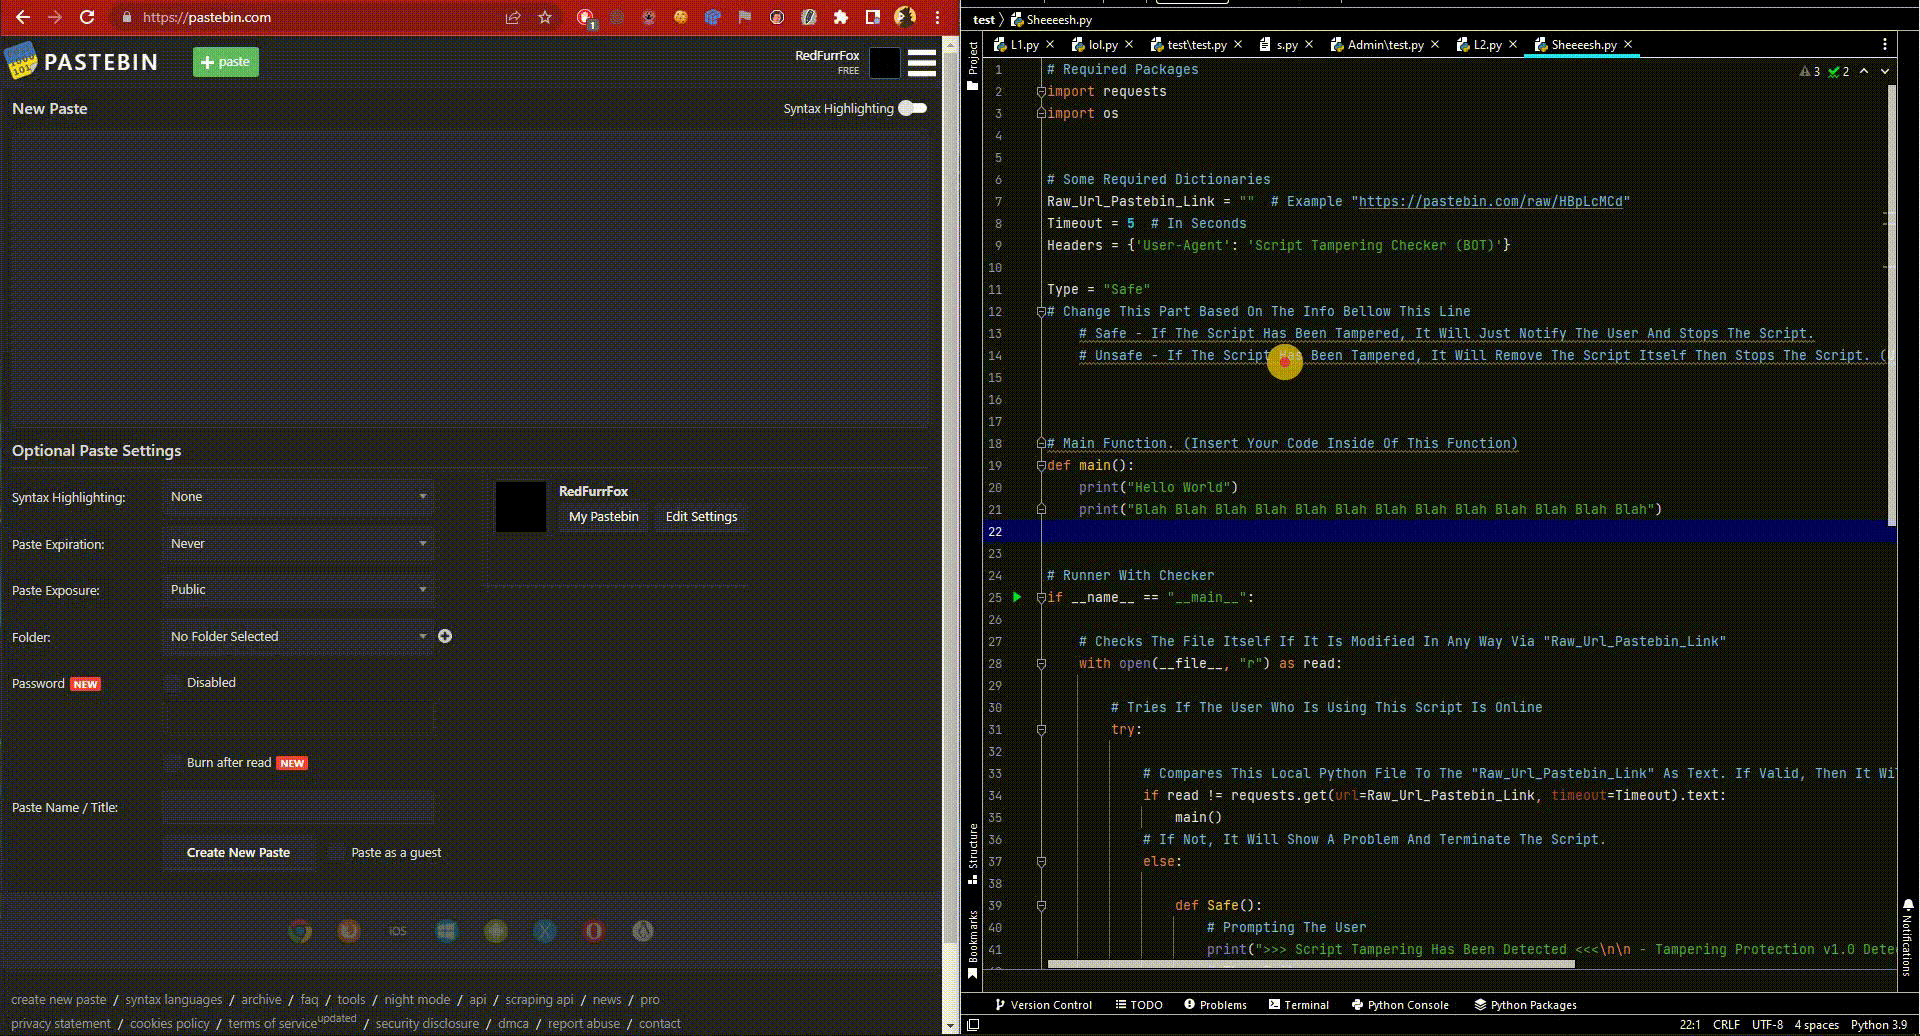Toggle the Syntax Highlighting switch
The width and height of the screenshot is (1920, 1036).
912,108
